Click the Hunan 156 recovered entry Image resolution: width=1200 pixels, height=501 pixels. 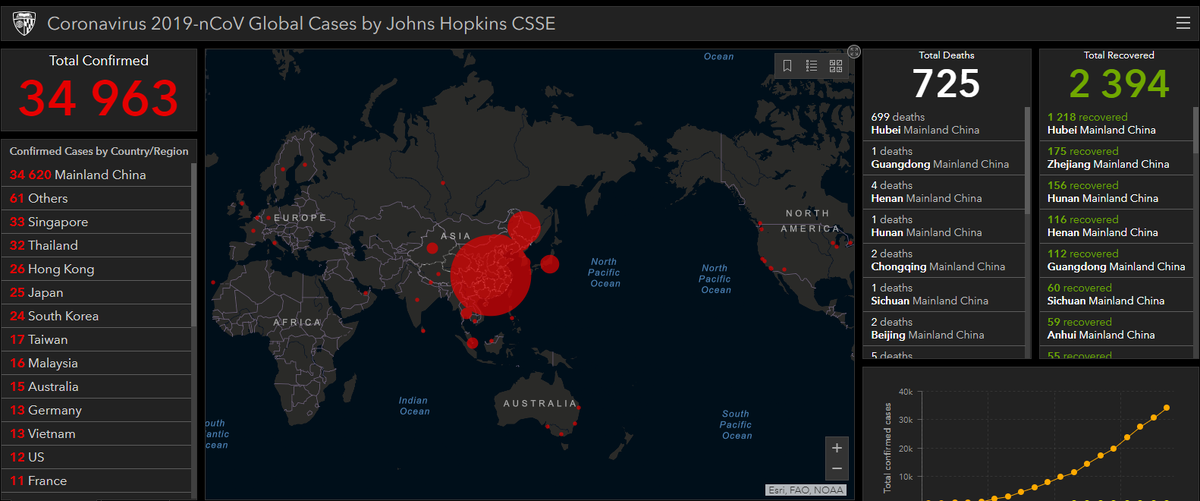click(x=1116, y=192)
